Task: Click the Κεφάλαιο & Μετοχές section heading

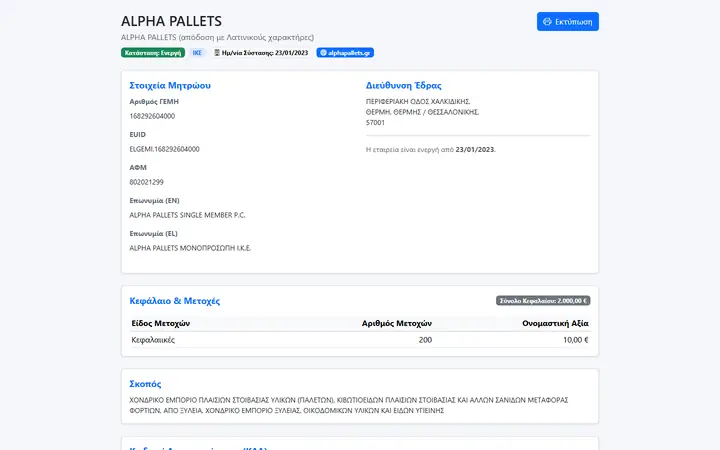Action: [x=174, y=301]
